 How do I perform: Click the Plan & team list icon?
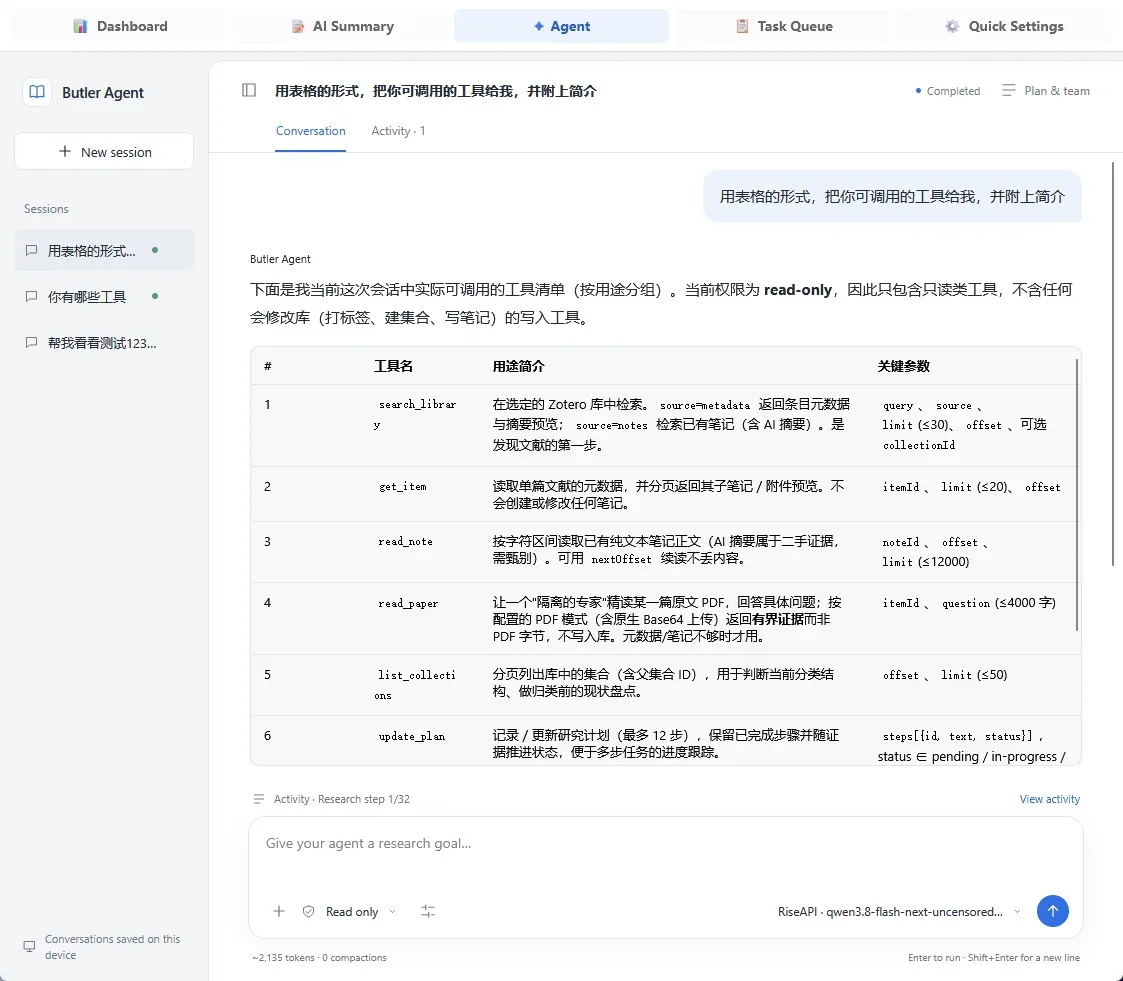click(x=1008, y=90)
